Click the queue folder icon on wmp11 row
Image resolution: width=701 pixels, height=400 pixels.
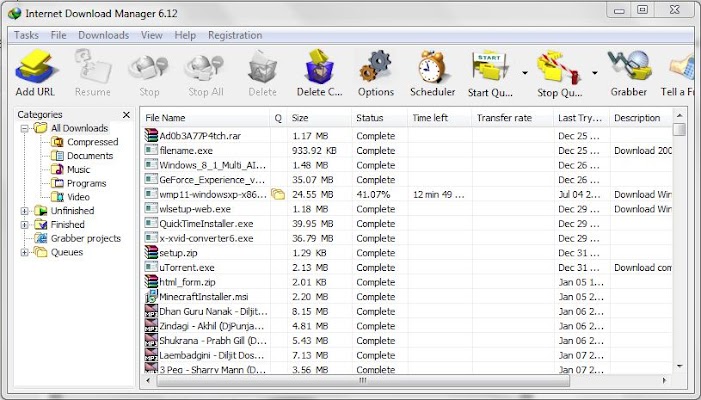tap(278, 194)
